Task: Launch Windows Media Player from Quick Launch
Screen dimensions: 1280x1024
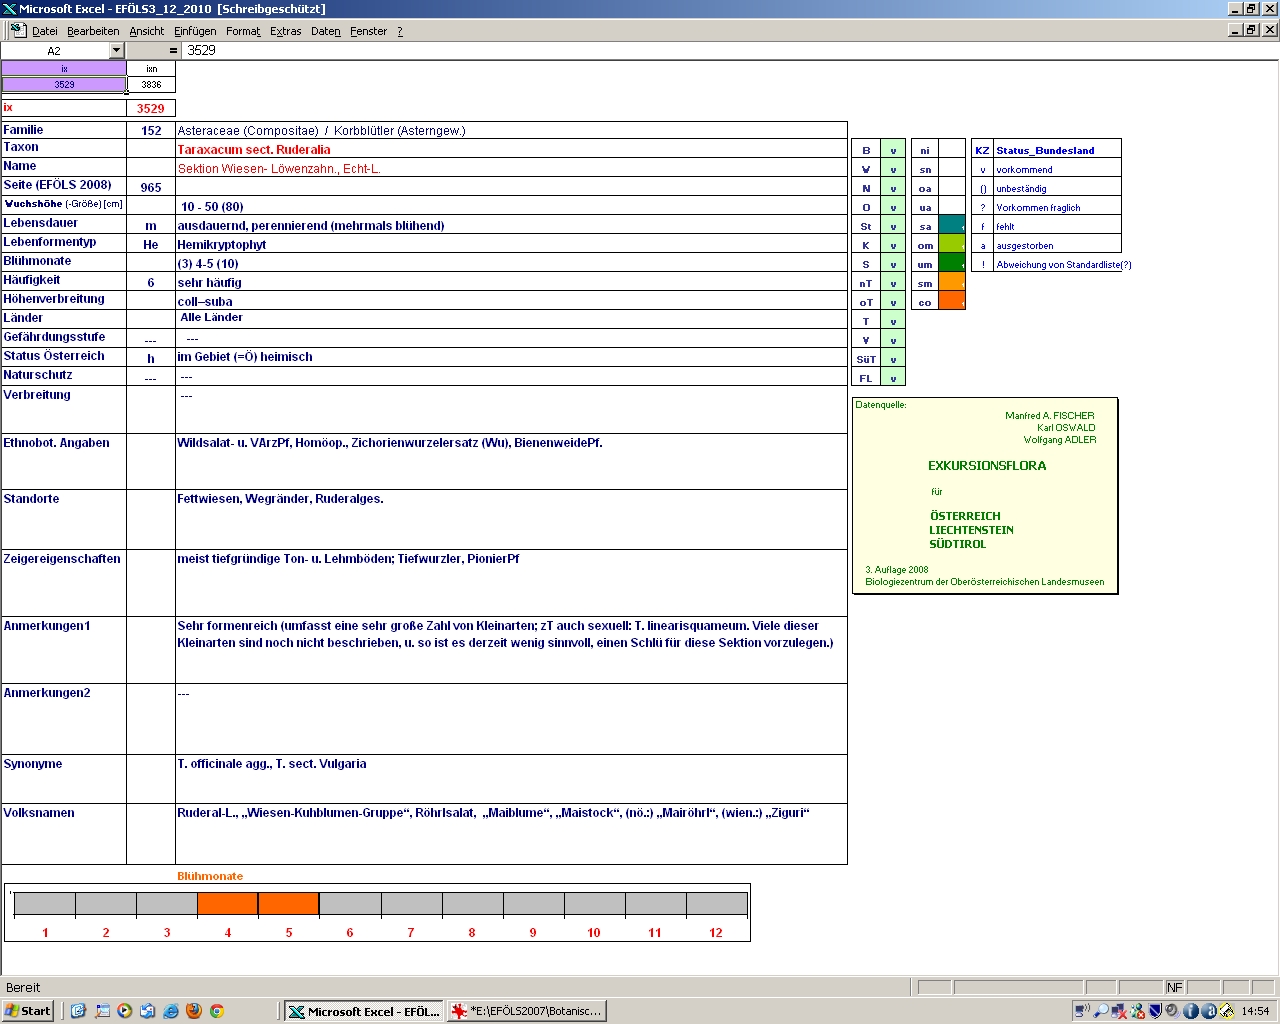Action: (x=125, y=1011)
